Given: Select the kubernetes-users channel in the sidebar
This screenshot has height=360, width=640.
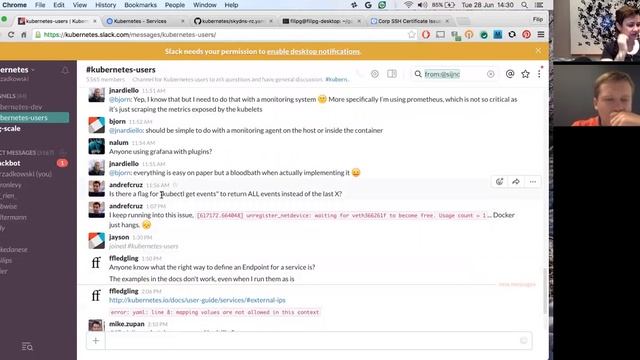Looking at the screenshot, I should [x=34, y=118].
